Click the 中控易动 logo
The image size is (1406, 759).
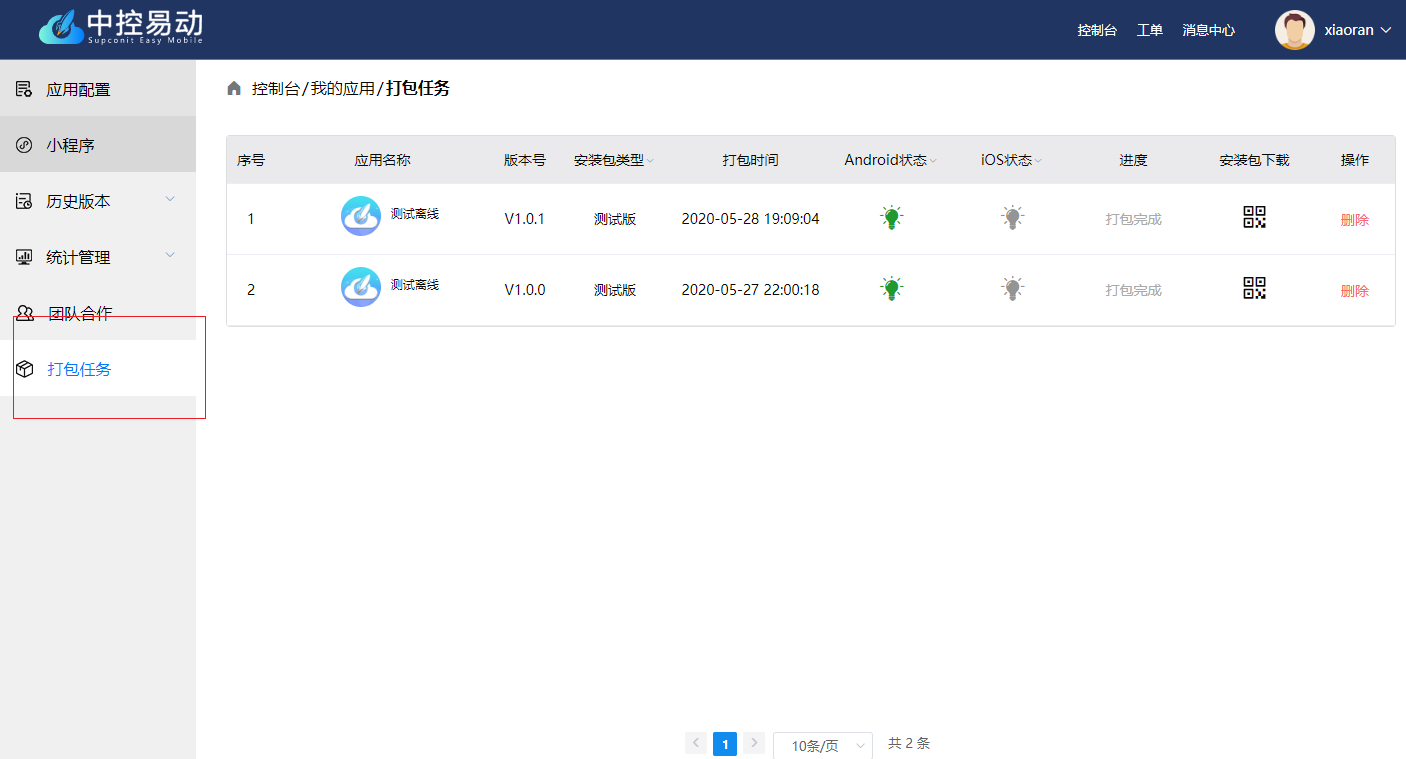point(121,26)
